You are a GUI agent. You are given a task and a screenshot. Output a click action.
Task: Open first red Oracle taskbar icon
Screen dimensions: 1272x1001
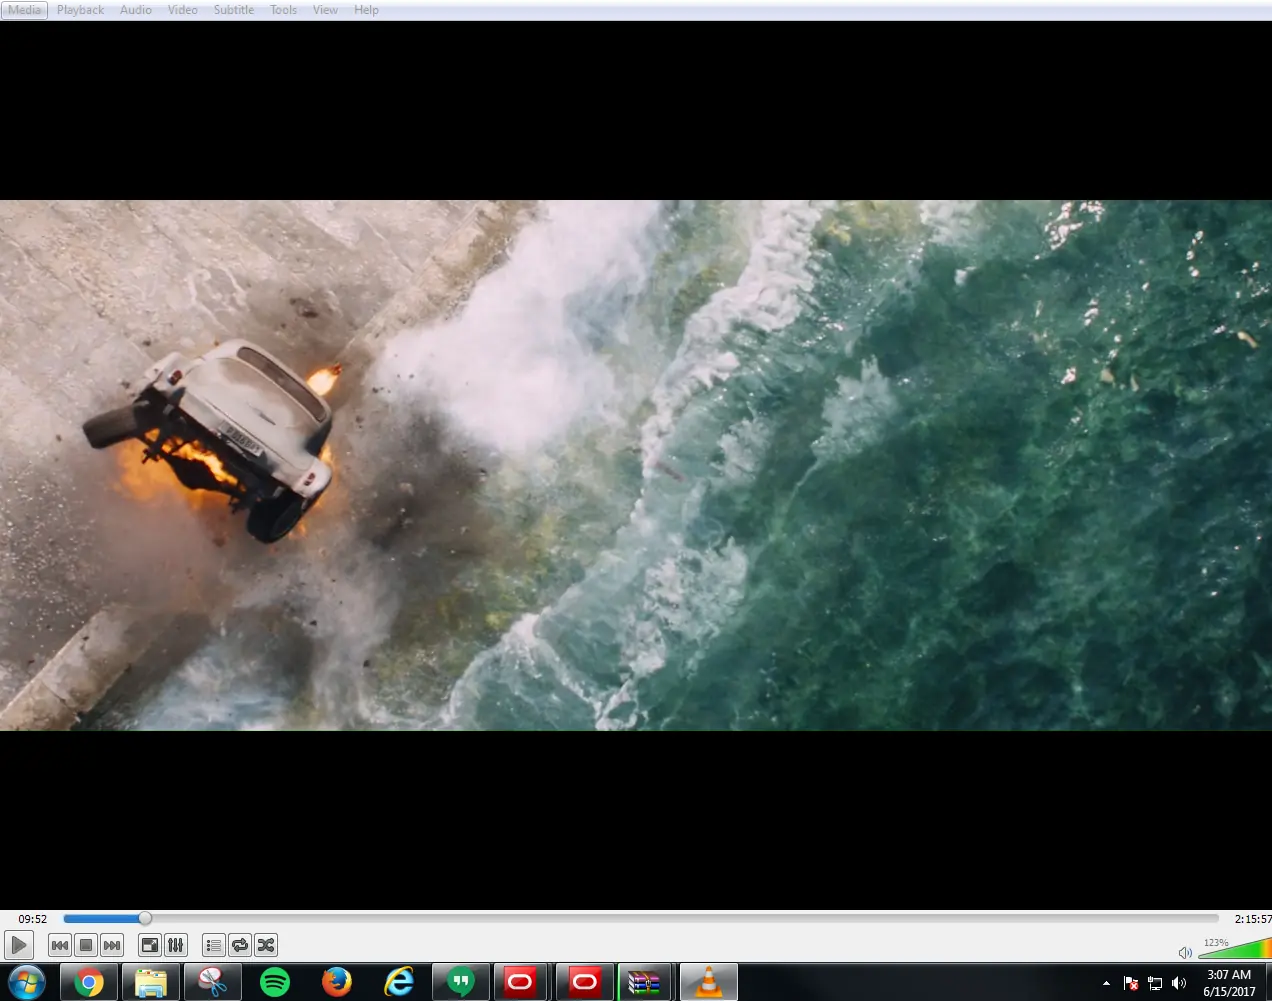(x=521, y=983)
